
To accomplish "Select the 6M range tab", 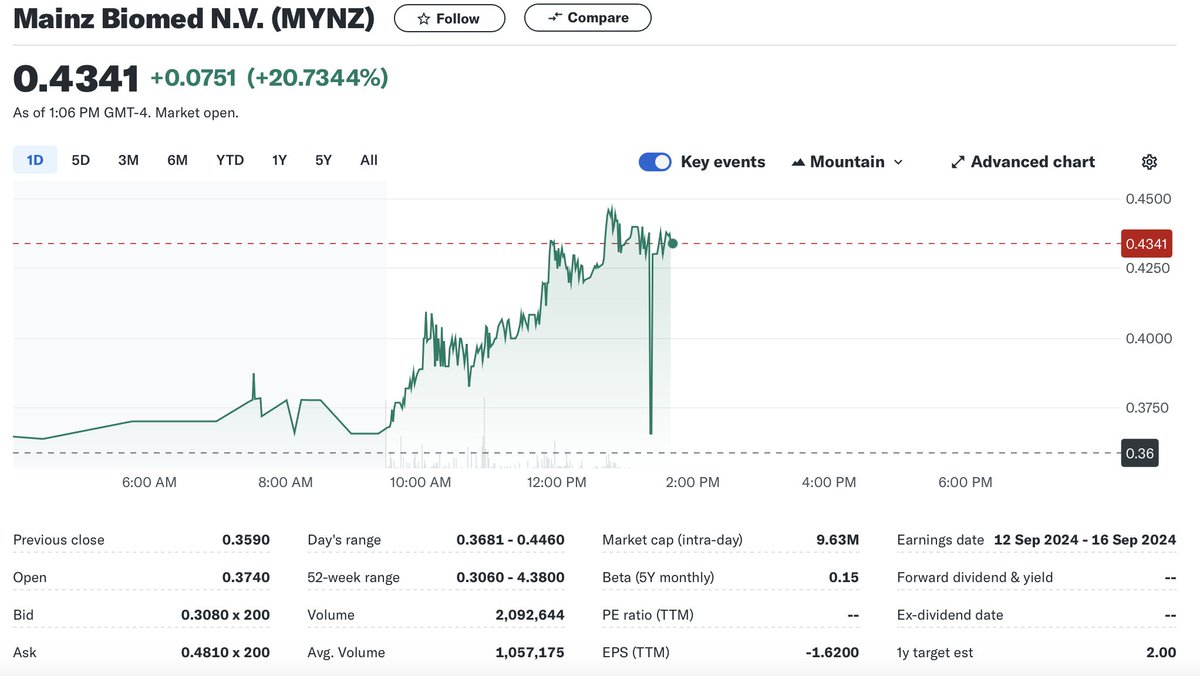I will (177, 160).
